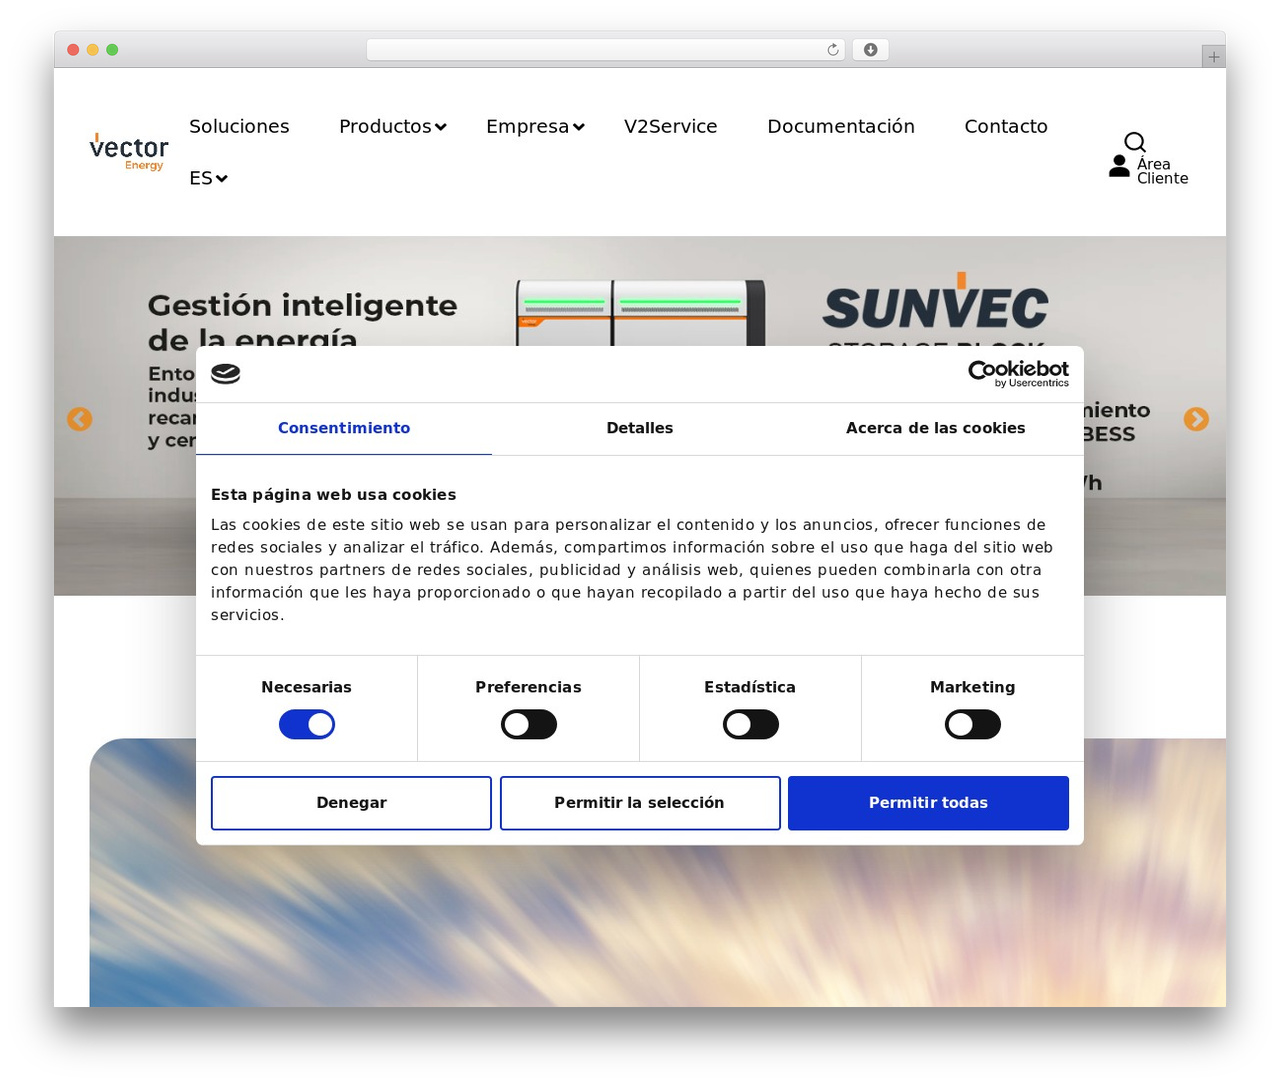Screen dimensions: 1280x1084
Task: Click the Denegar button
Action: pyautogui.click(x=351, y=803)
